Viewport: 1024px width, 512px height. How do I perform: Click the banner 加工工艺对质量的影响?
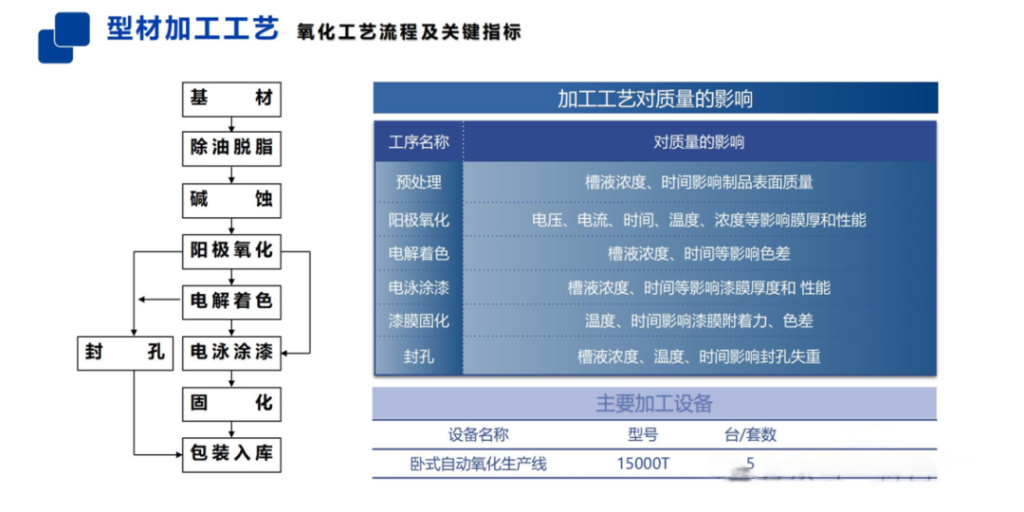(x=655, y=99)
